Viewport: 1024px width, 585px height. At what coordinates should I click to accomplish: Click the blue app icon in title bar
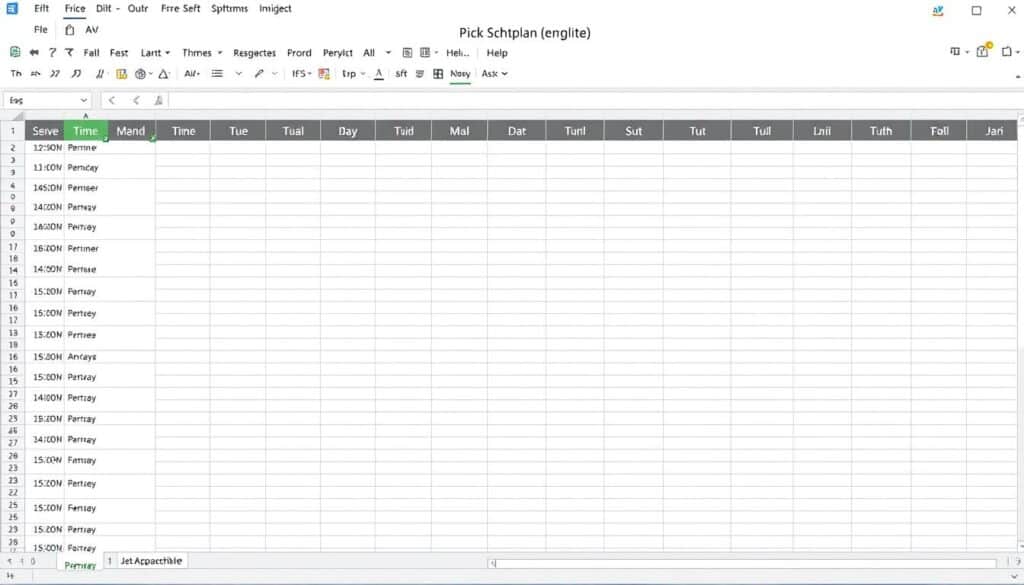[x=12, y=8]
